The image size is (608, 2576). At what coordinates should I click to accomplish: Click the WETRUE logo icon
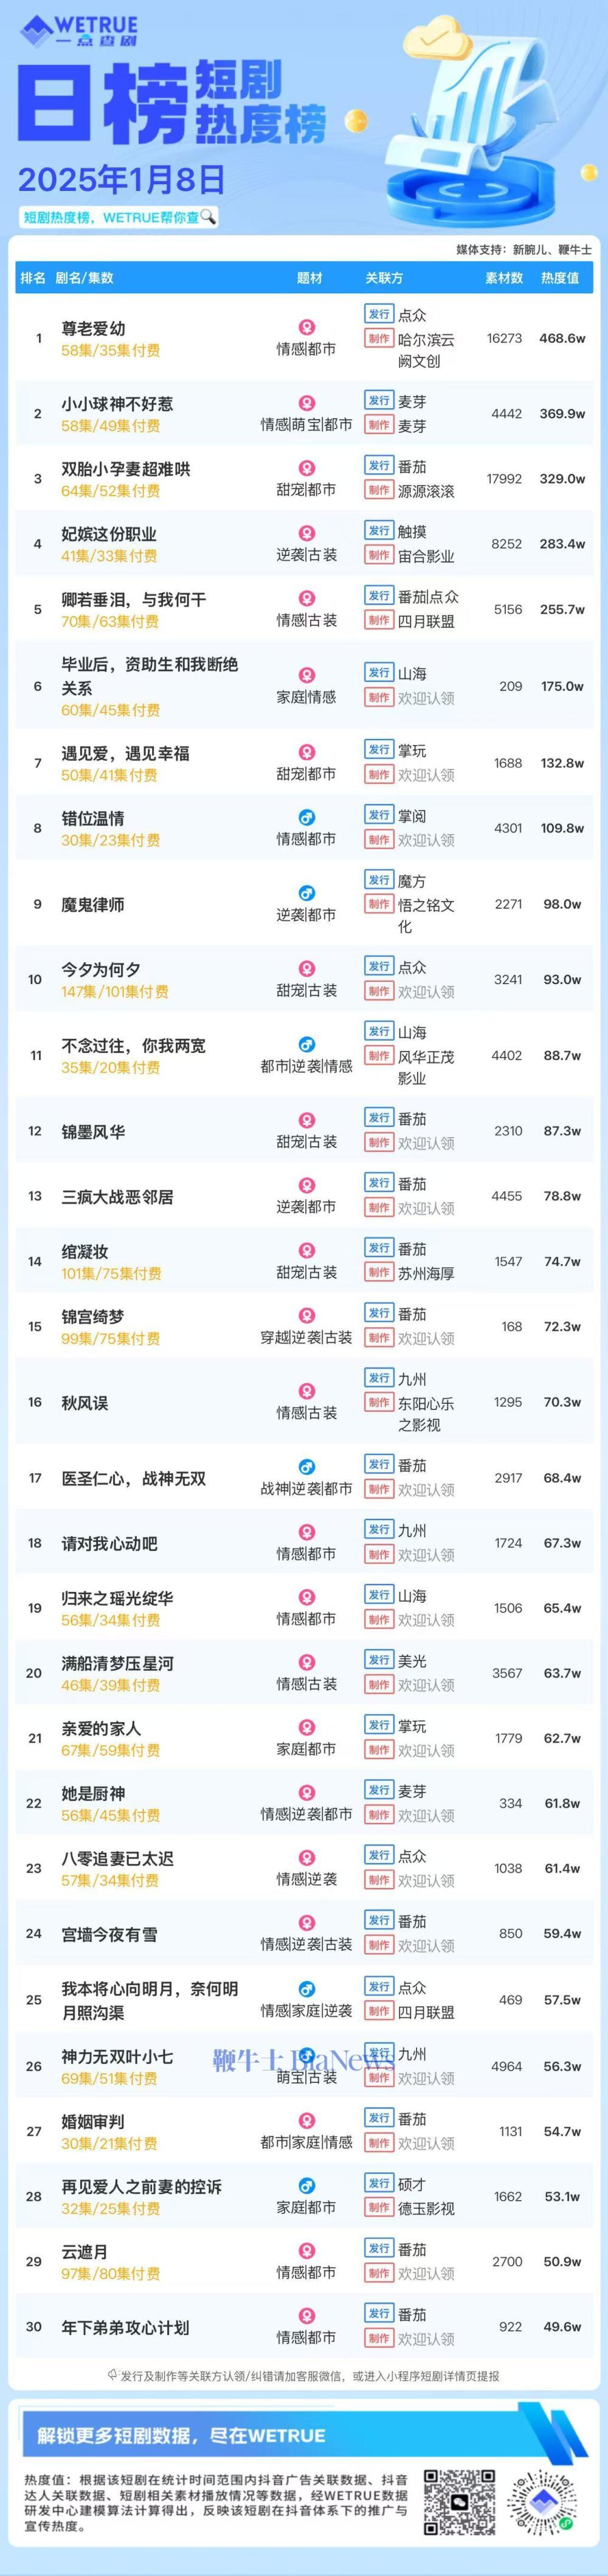[36, 31]
